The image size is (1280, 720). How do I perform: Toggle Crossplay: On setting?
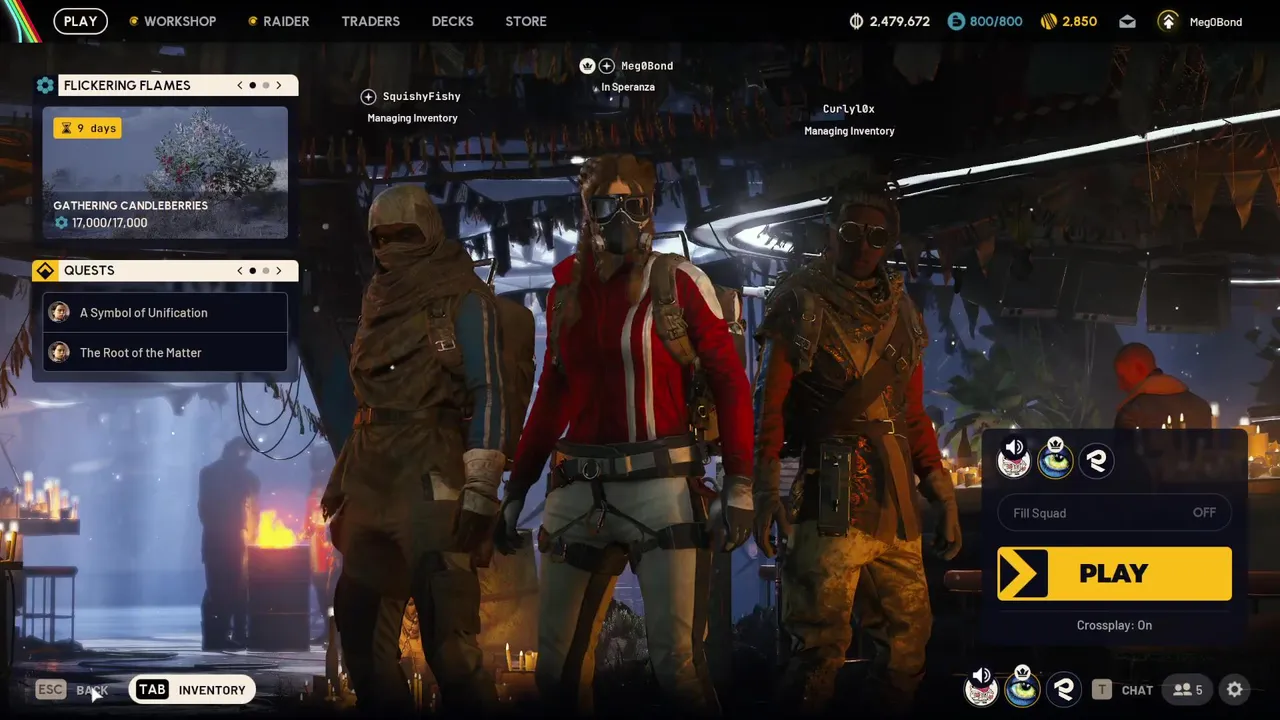(x=1114, y=625)
